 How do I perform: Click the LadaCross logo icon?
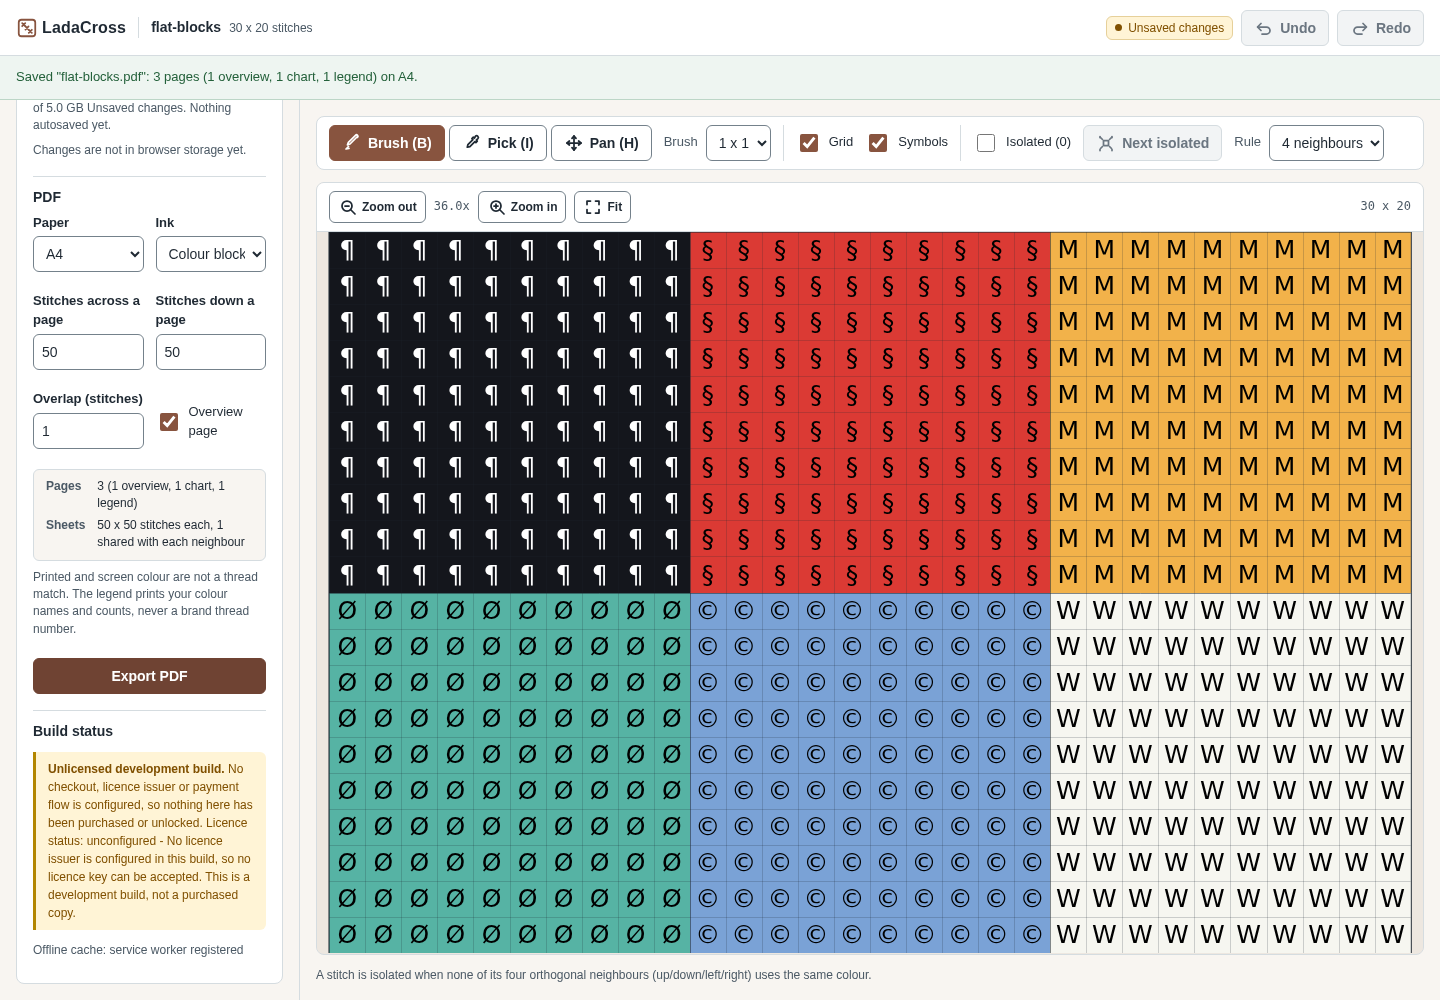[x=27, y=28]
